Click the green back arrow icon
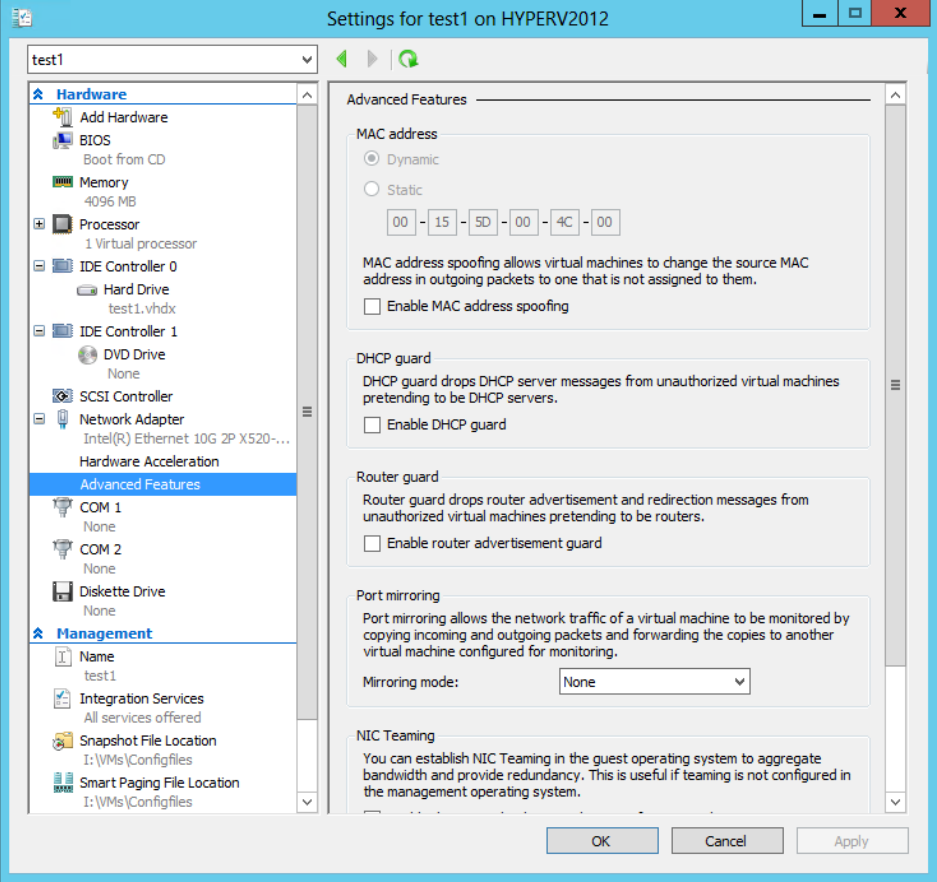This screenshot has width=937, height=882. 342,59
